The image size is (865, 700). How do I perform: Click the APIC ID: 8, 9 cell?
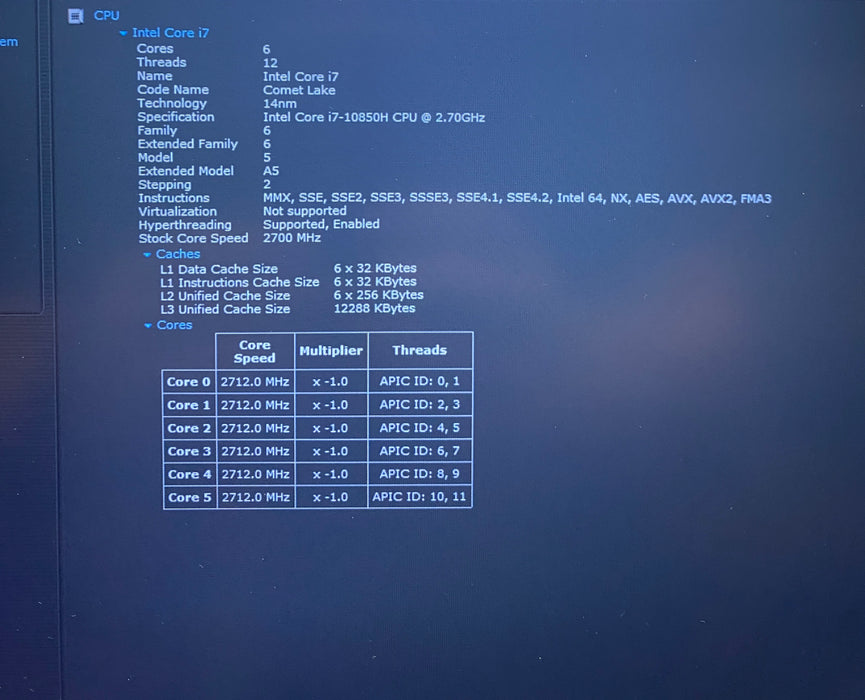(420, 474)
